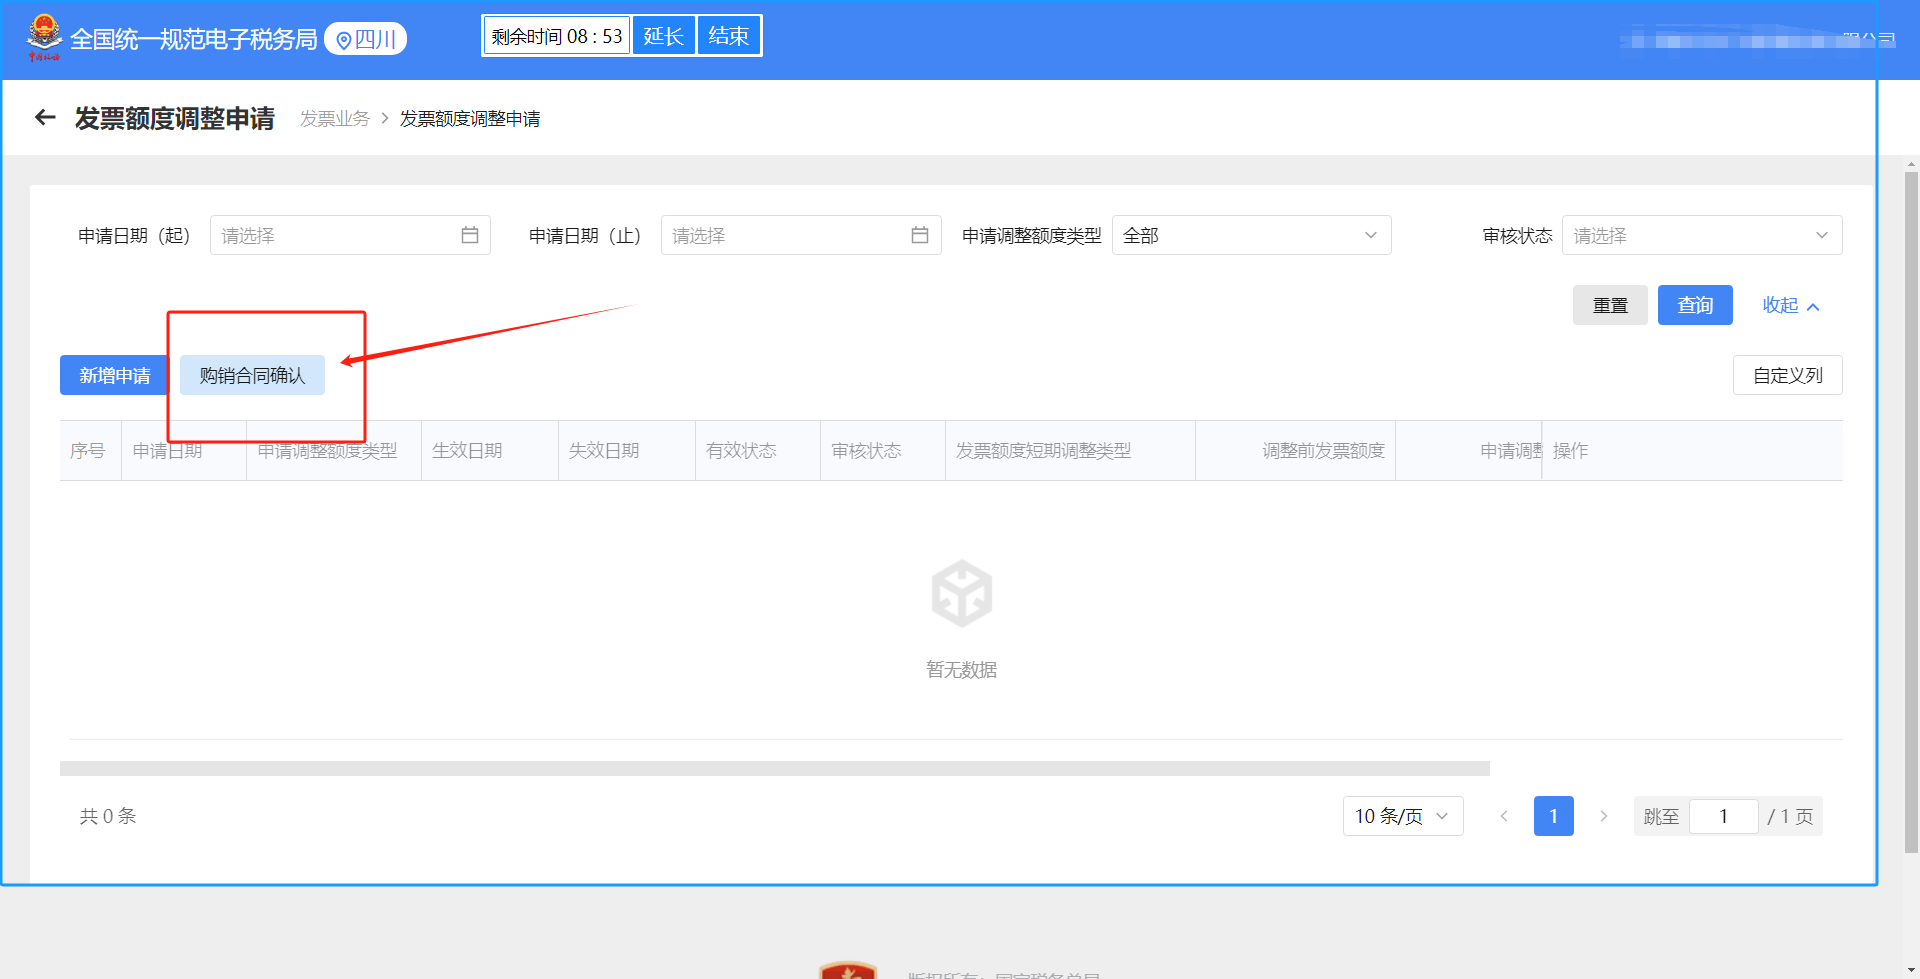Click the back arrow beside page title
The image size is (1920, 979).
(45, 118)
